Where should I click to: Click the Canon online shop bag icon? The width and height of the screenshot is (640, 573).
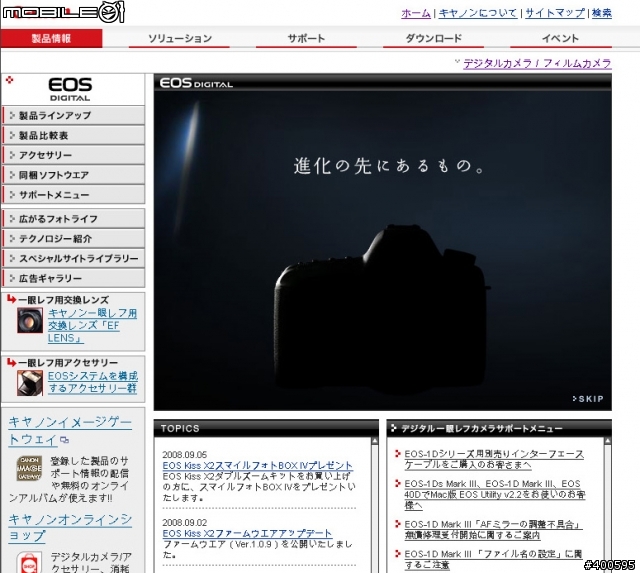(x=29, y=562)
